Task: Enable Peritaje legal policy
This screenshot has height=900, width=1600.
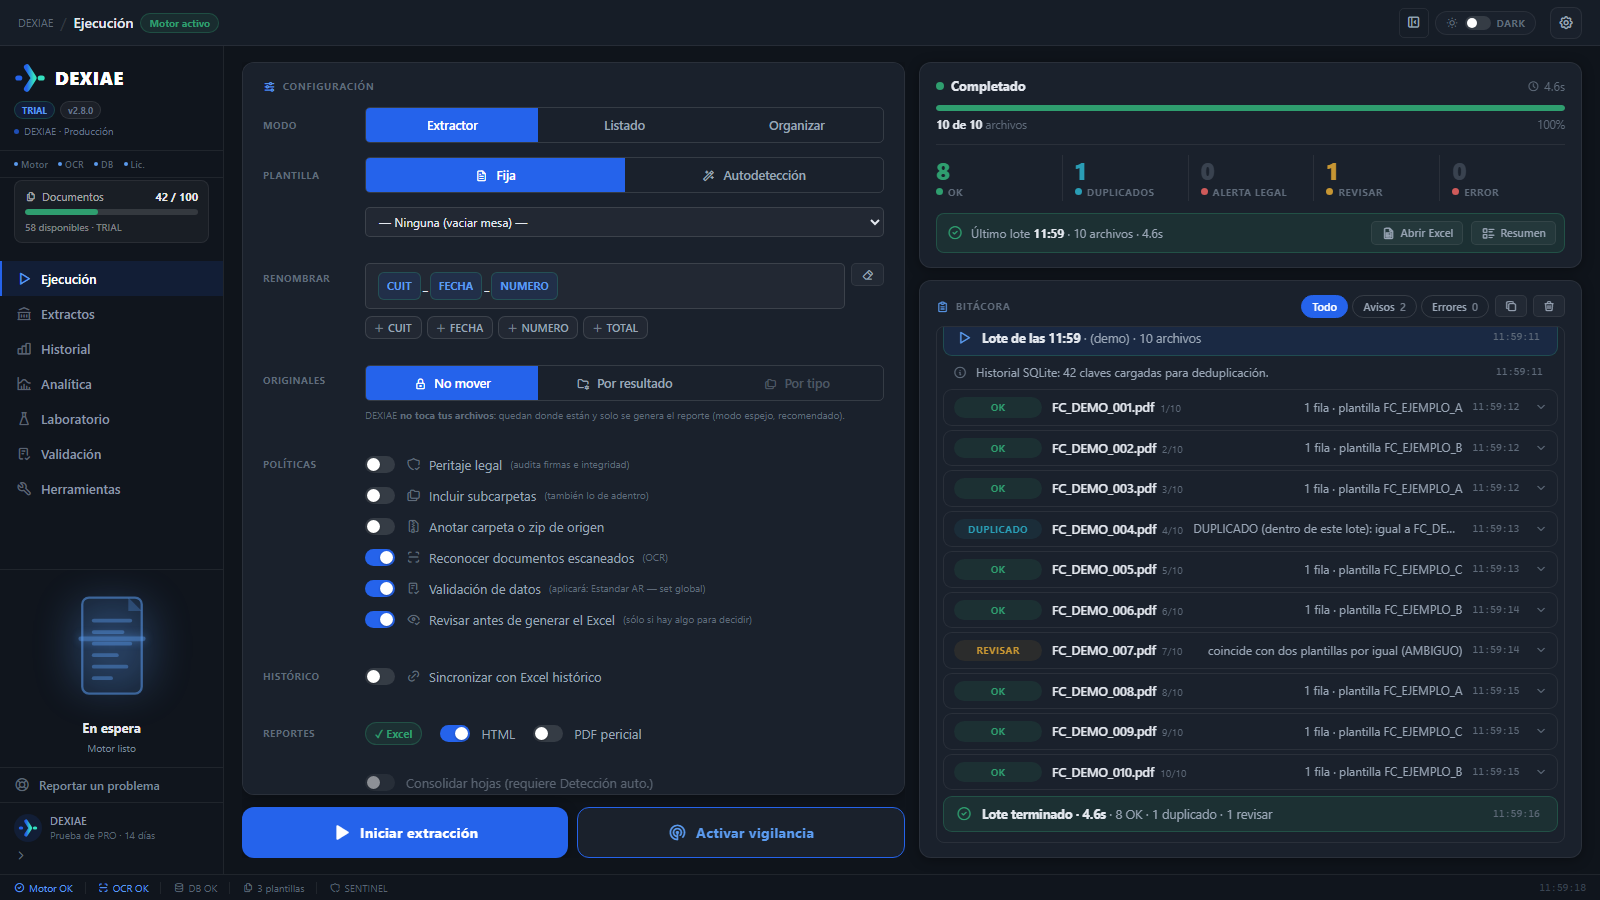Action: point(380,465)
